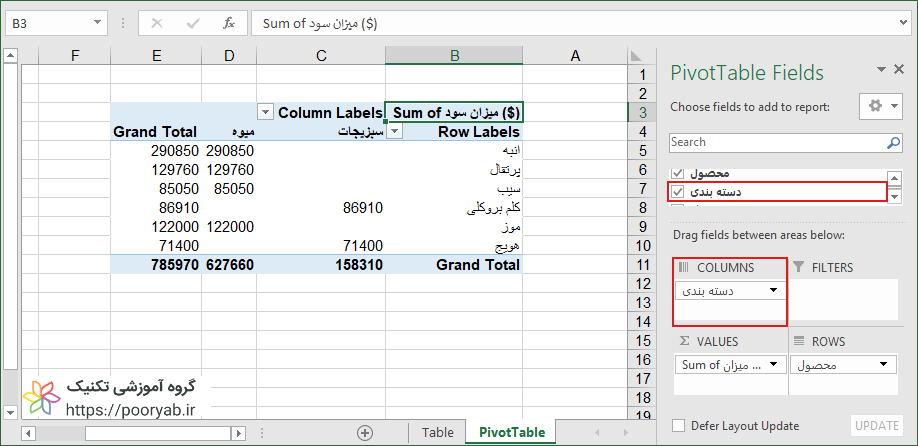
Task: Uncheck the محصول field checkbox
Action: point(678,173)
